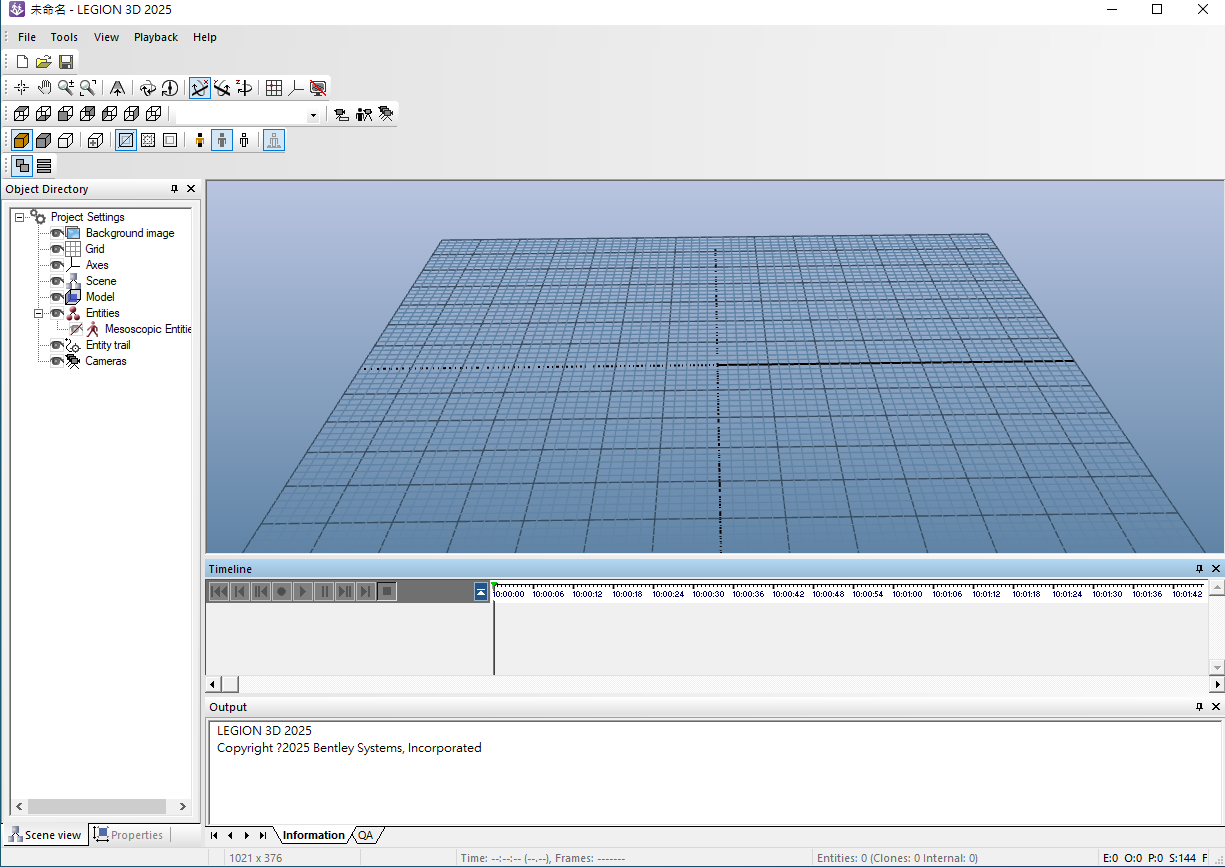Collapse the Entities tree node

(x=39, y=313)
